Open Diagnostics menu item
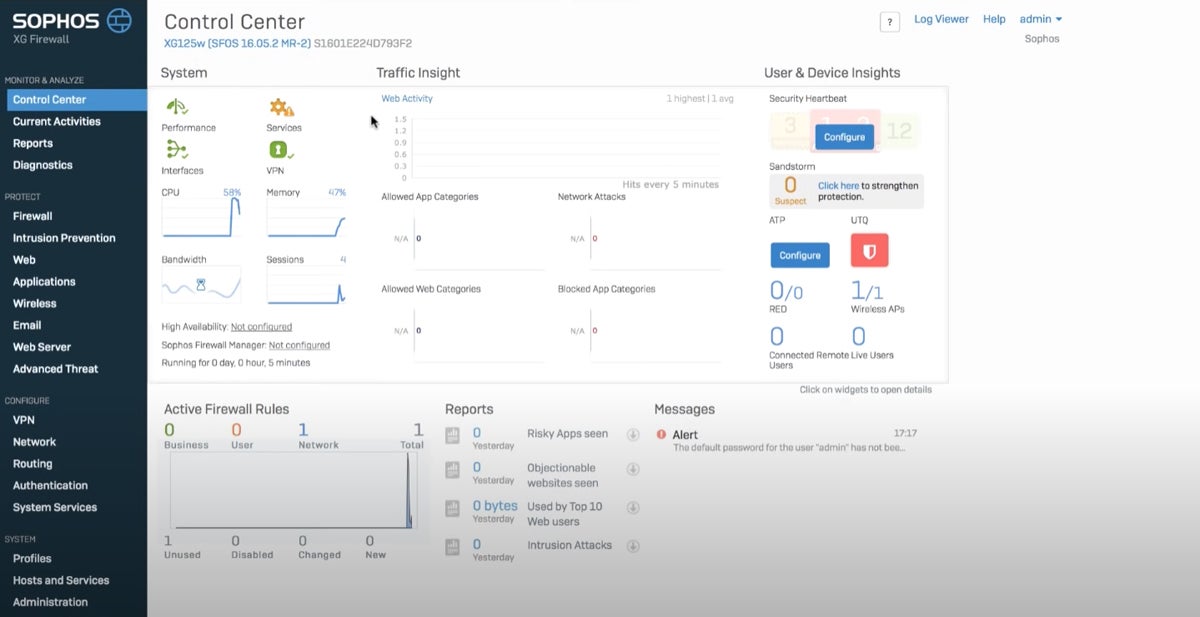 point(42,166)
